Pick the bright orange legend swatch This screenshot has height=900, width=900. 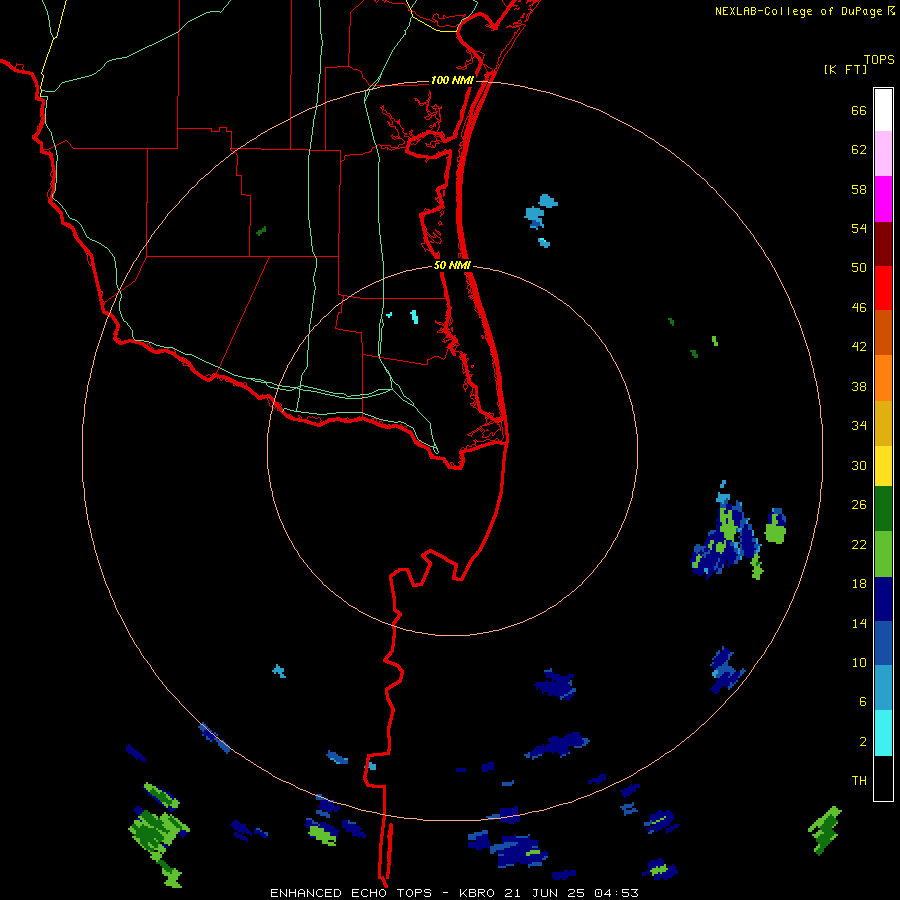[883, 378]
